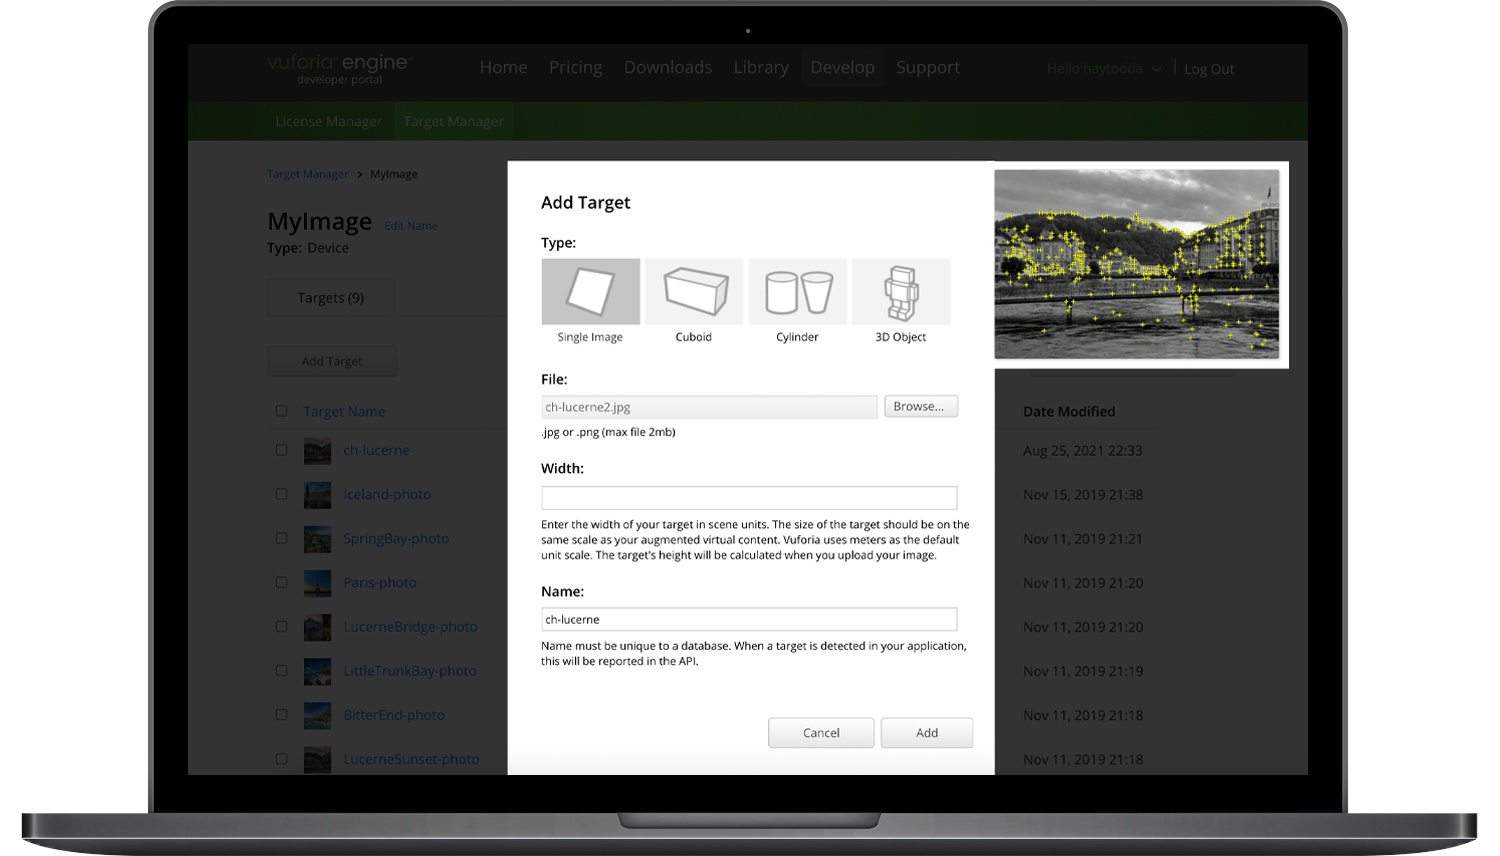Open the LittleTrunkBay-photo target link

pyautogui.click(x=410, y=671)
